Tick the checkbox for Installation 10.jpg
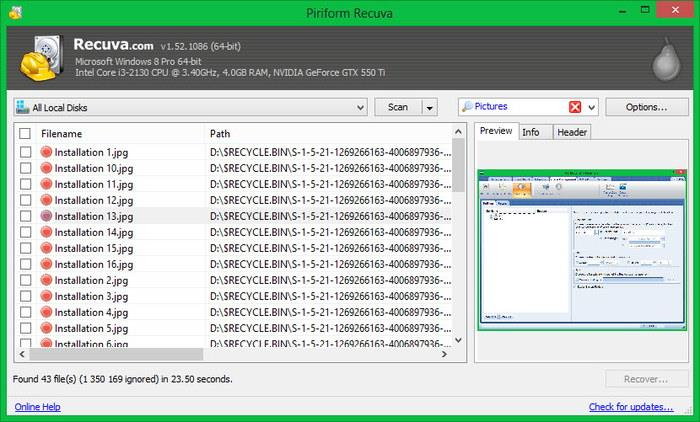 tap(25, 168)
